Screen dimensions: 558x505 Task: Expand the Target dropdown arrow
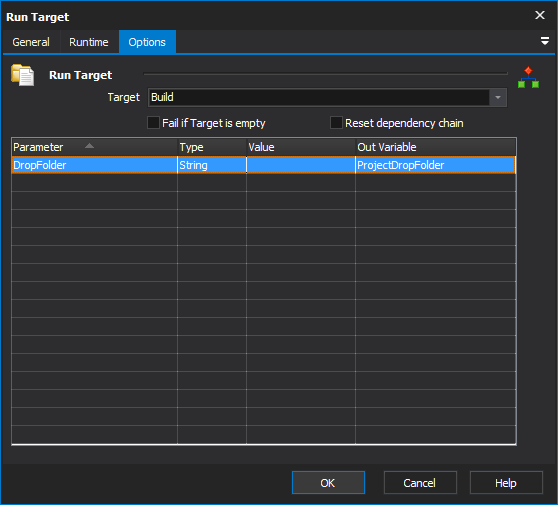[x=498, y=97]
